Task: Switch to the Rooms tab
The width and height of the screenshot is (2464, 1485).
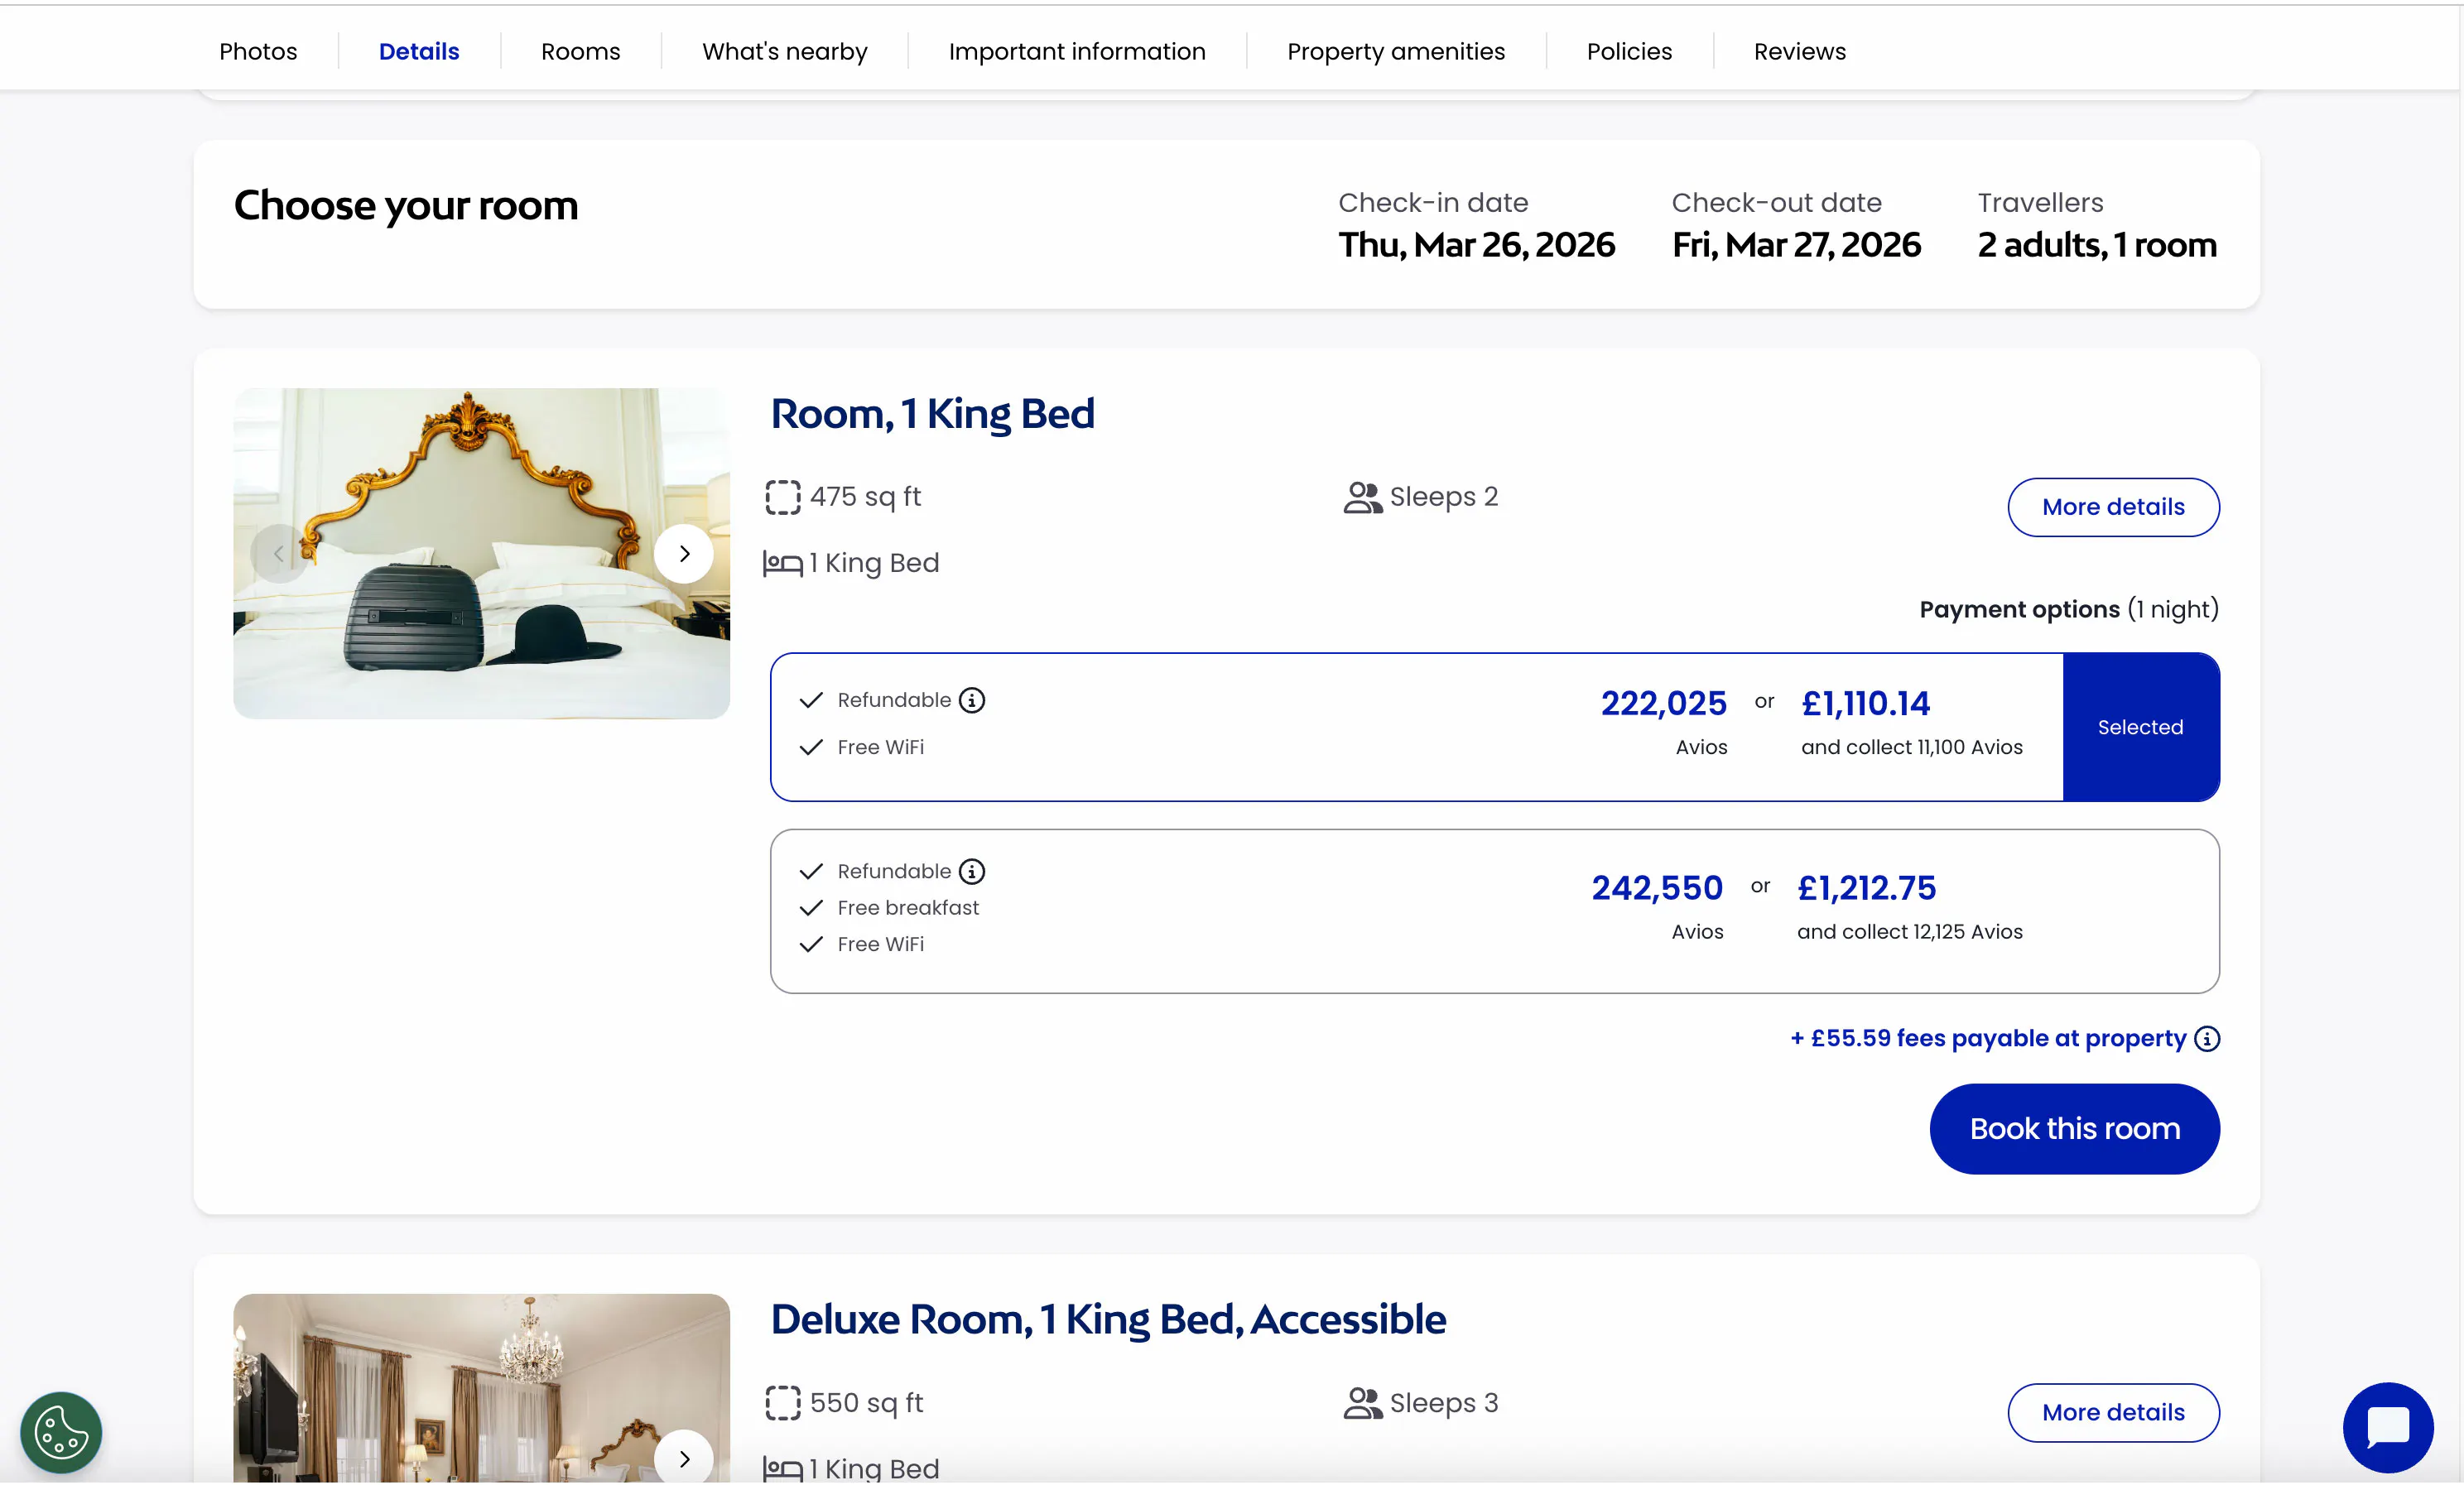Action: click(580, 51)
